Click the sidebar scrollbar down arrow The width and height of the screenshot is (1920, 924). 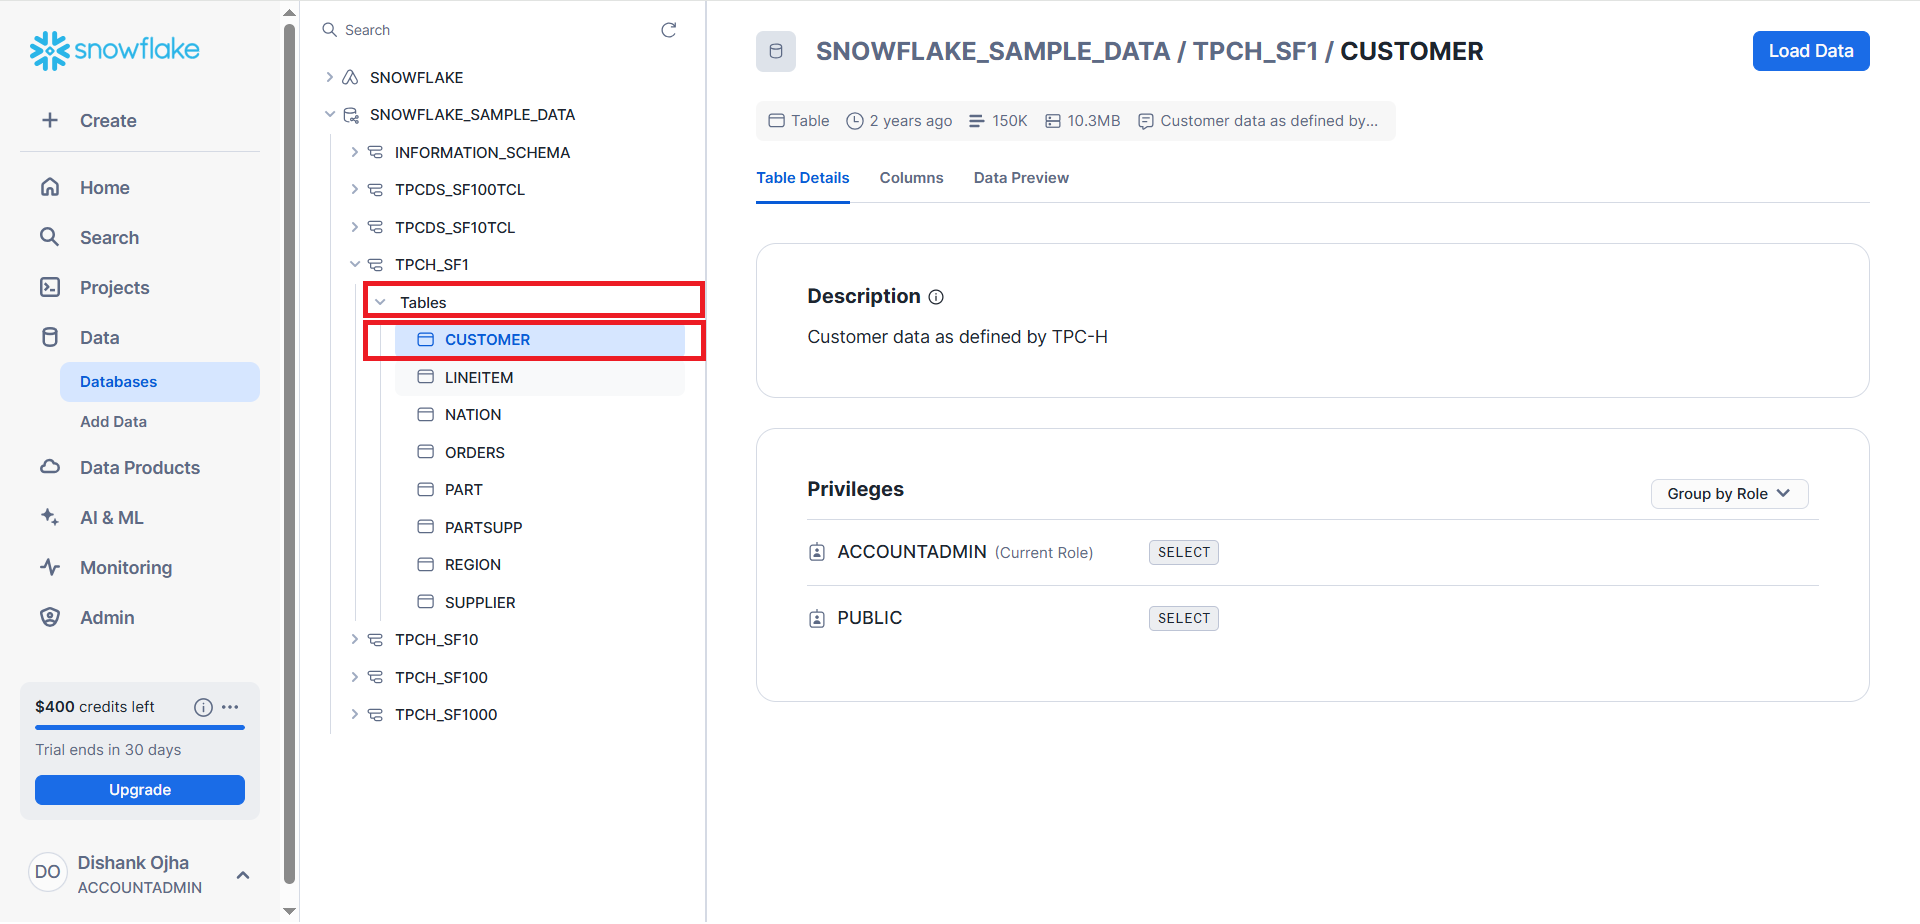(289, 911)
